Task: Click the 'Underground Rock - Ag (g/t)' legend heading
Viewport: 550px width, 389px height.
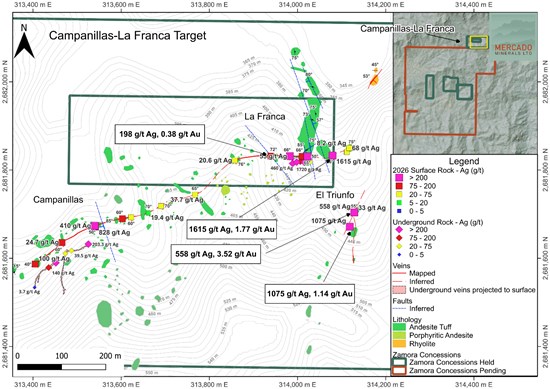Action: click(438, 222)
